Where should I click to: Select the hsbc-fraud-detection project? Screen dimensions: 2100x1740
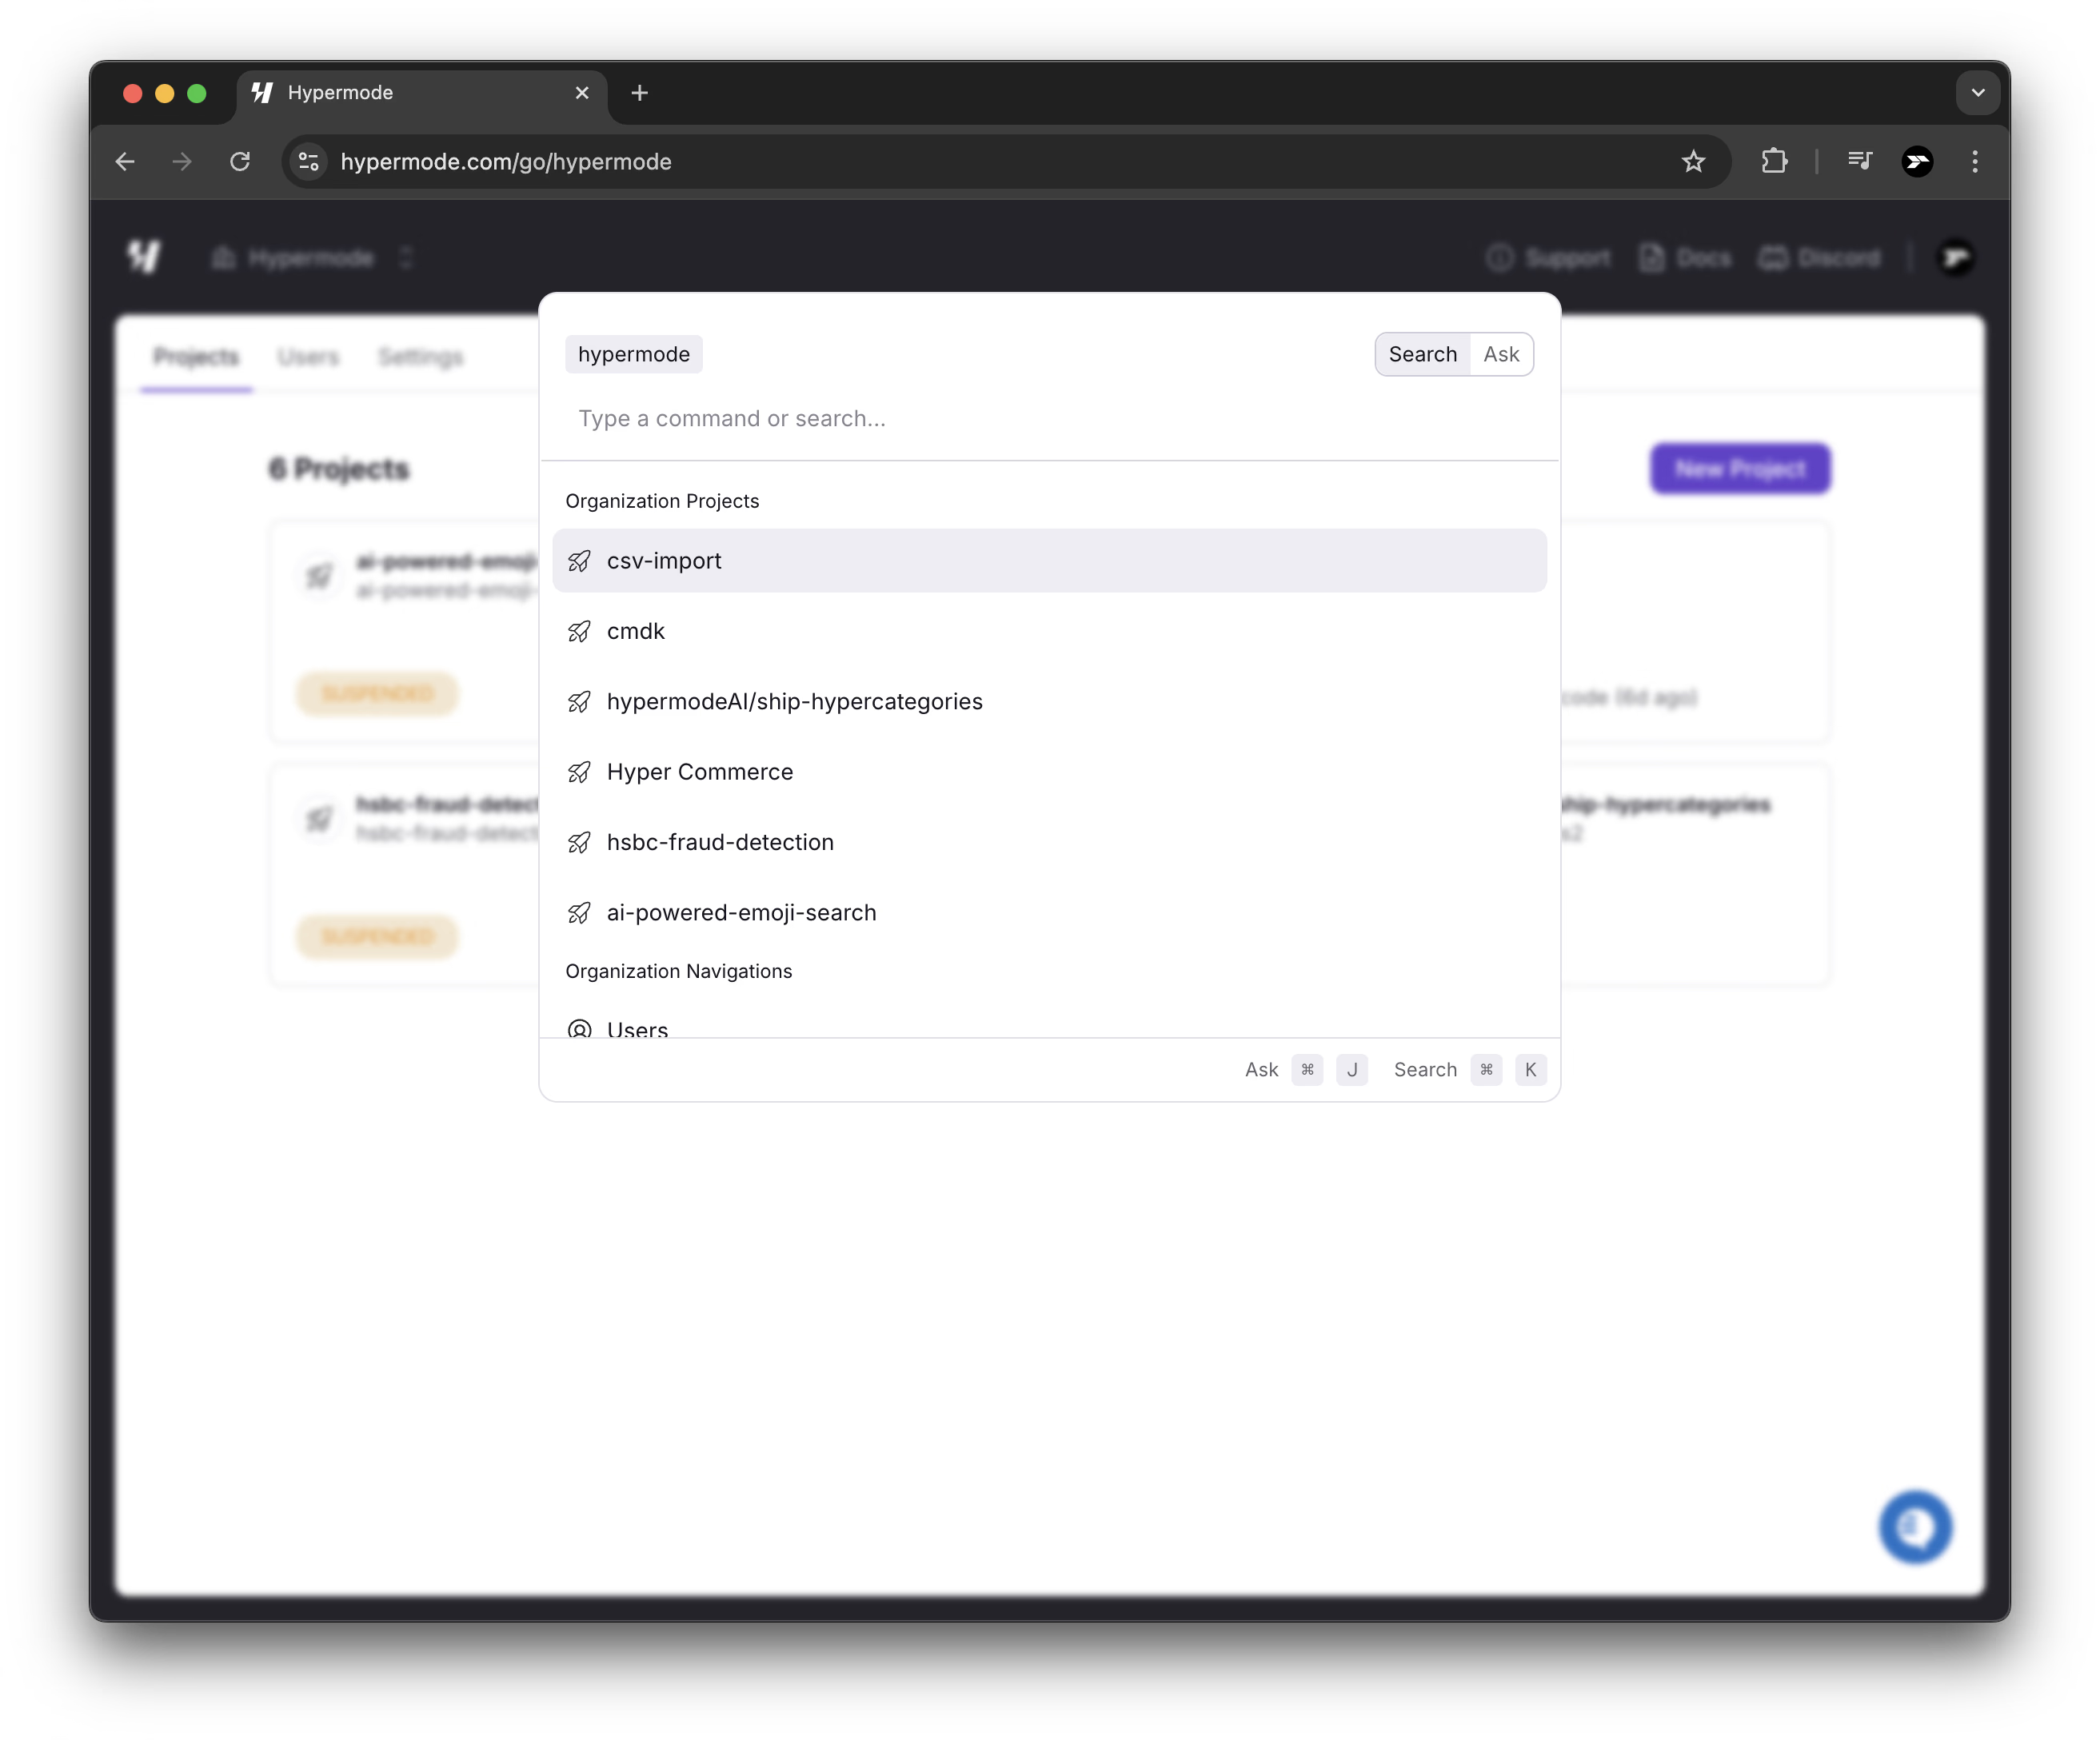[x=1049, y=842]
